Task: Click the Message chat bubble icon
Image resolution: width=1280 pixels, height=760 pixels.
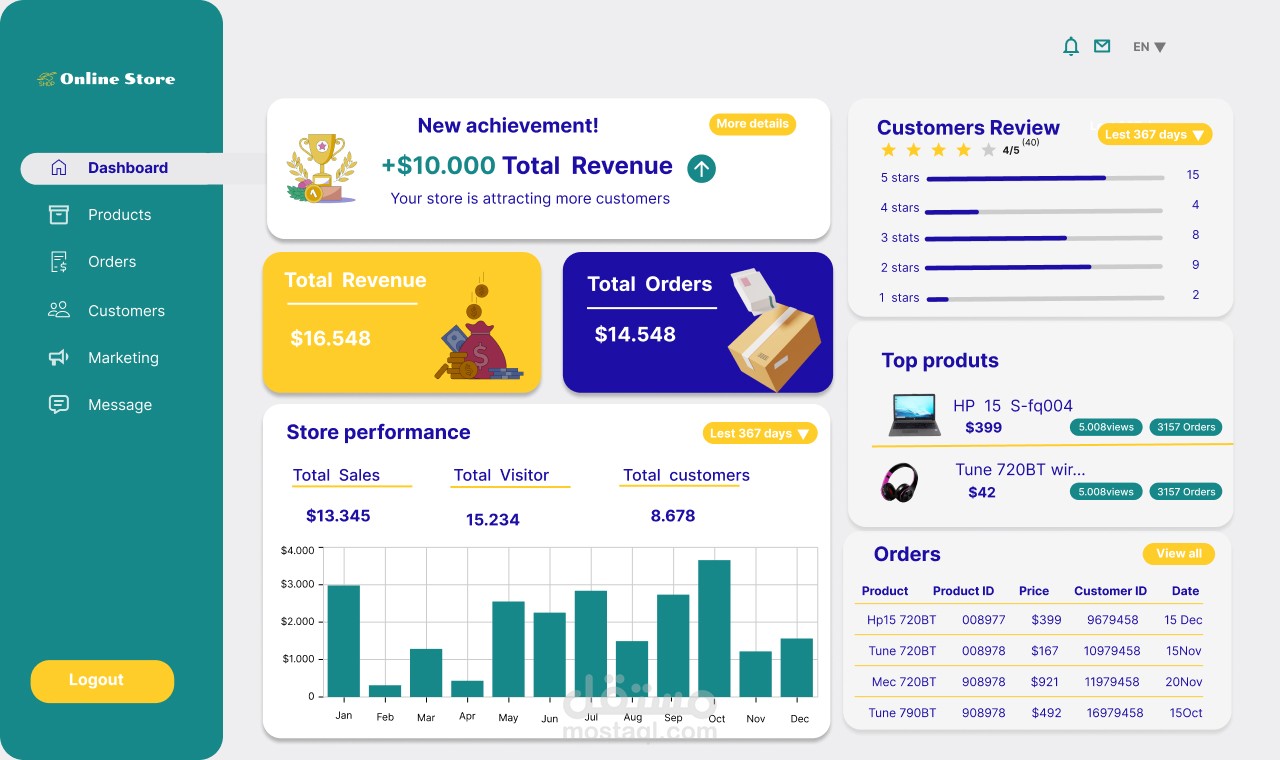Action: pyautogui.click(x=59, y=404)
